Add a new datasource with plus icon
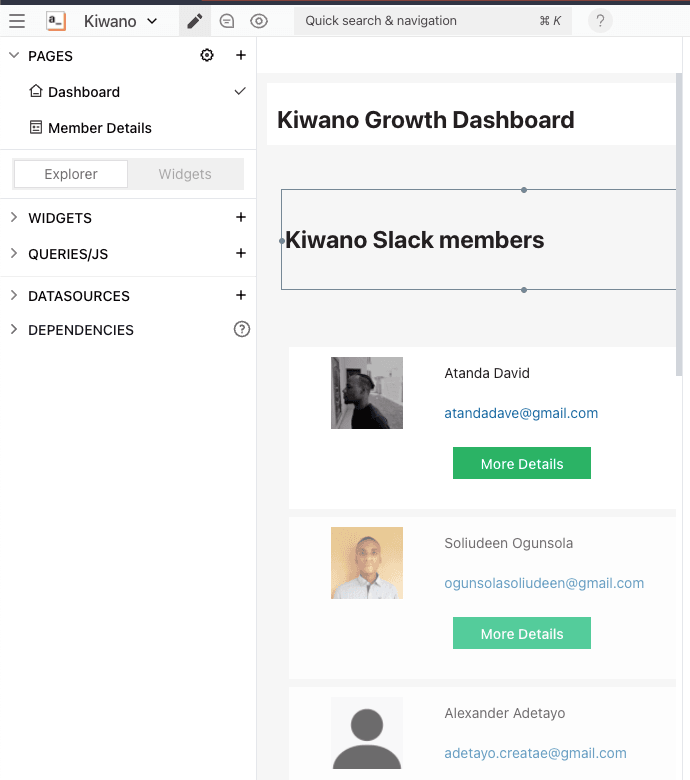Image resolution: width=690 pixels, height=780 pixels. click(x=240, y=296)
